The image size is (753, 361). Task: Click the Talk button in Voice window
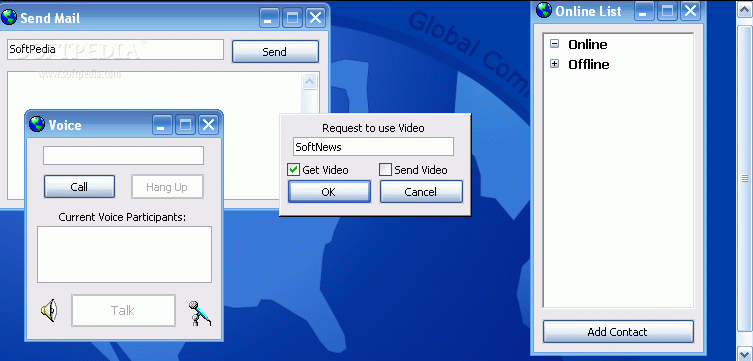pos(123,311)
